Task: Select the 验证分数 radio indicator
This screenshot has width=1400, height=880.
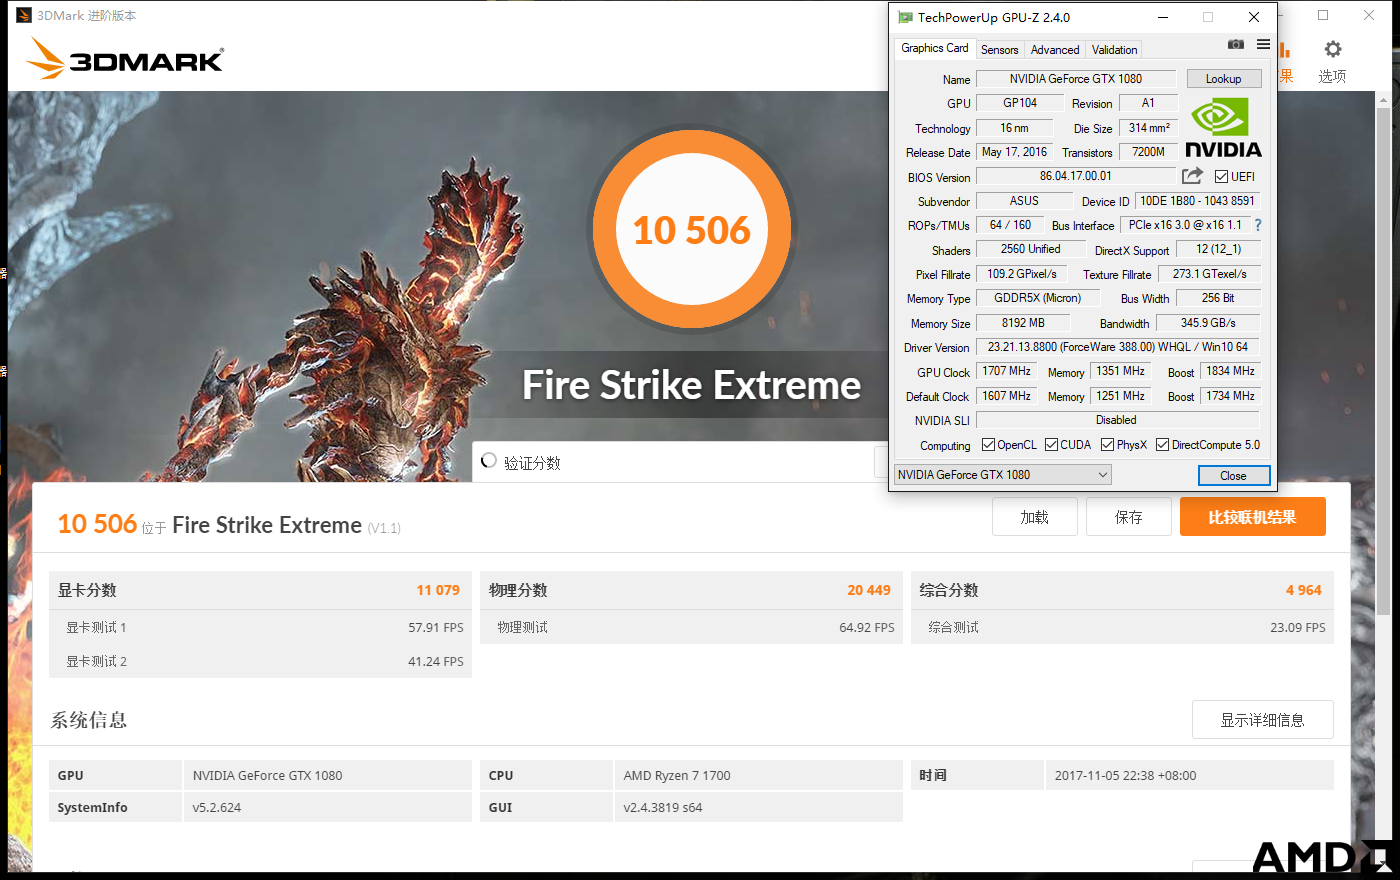Action: [489, 461]
